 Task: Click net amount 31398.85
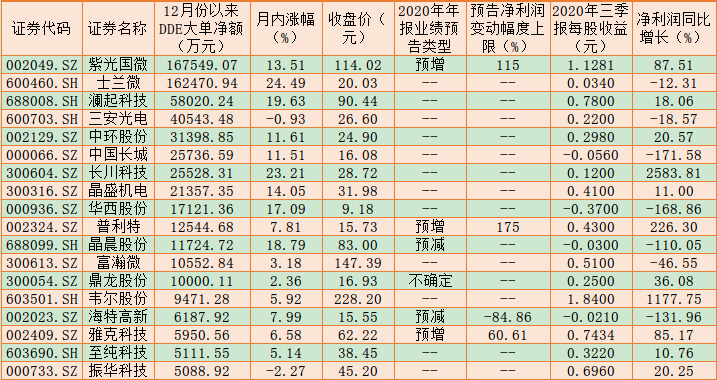(203, 137)
